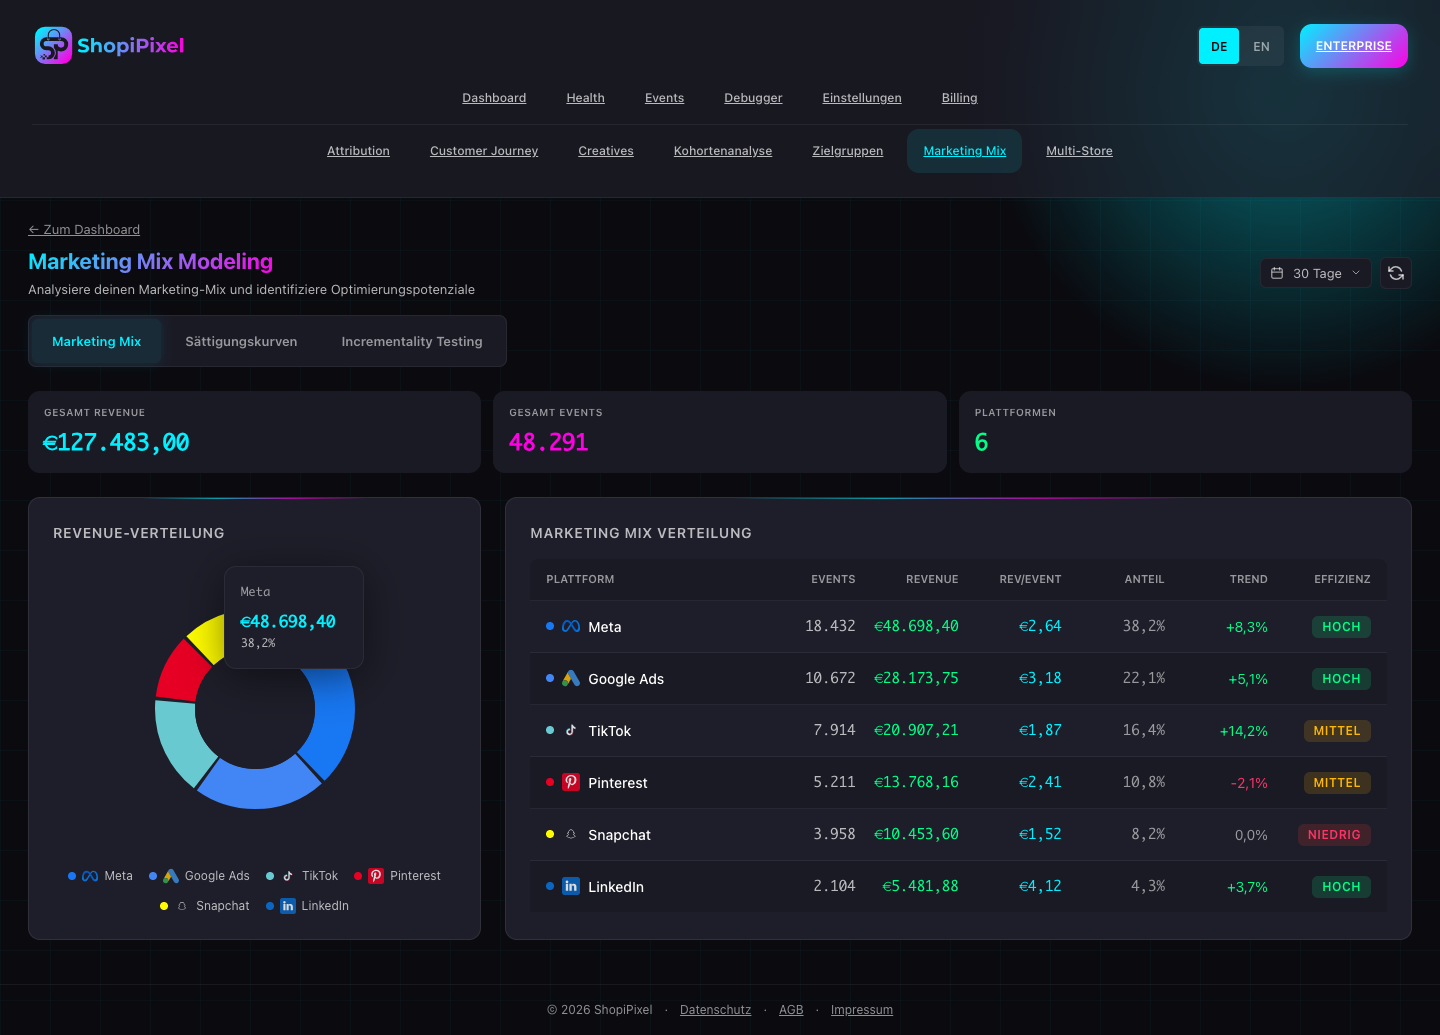Switch to the Sättigungskurven tab
1440x1035 pixels.
coord(241,342)
